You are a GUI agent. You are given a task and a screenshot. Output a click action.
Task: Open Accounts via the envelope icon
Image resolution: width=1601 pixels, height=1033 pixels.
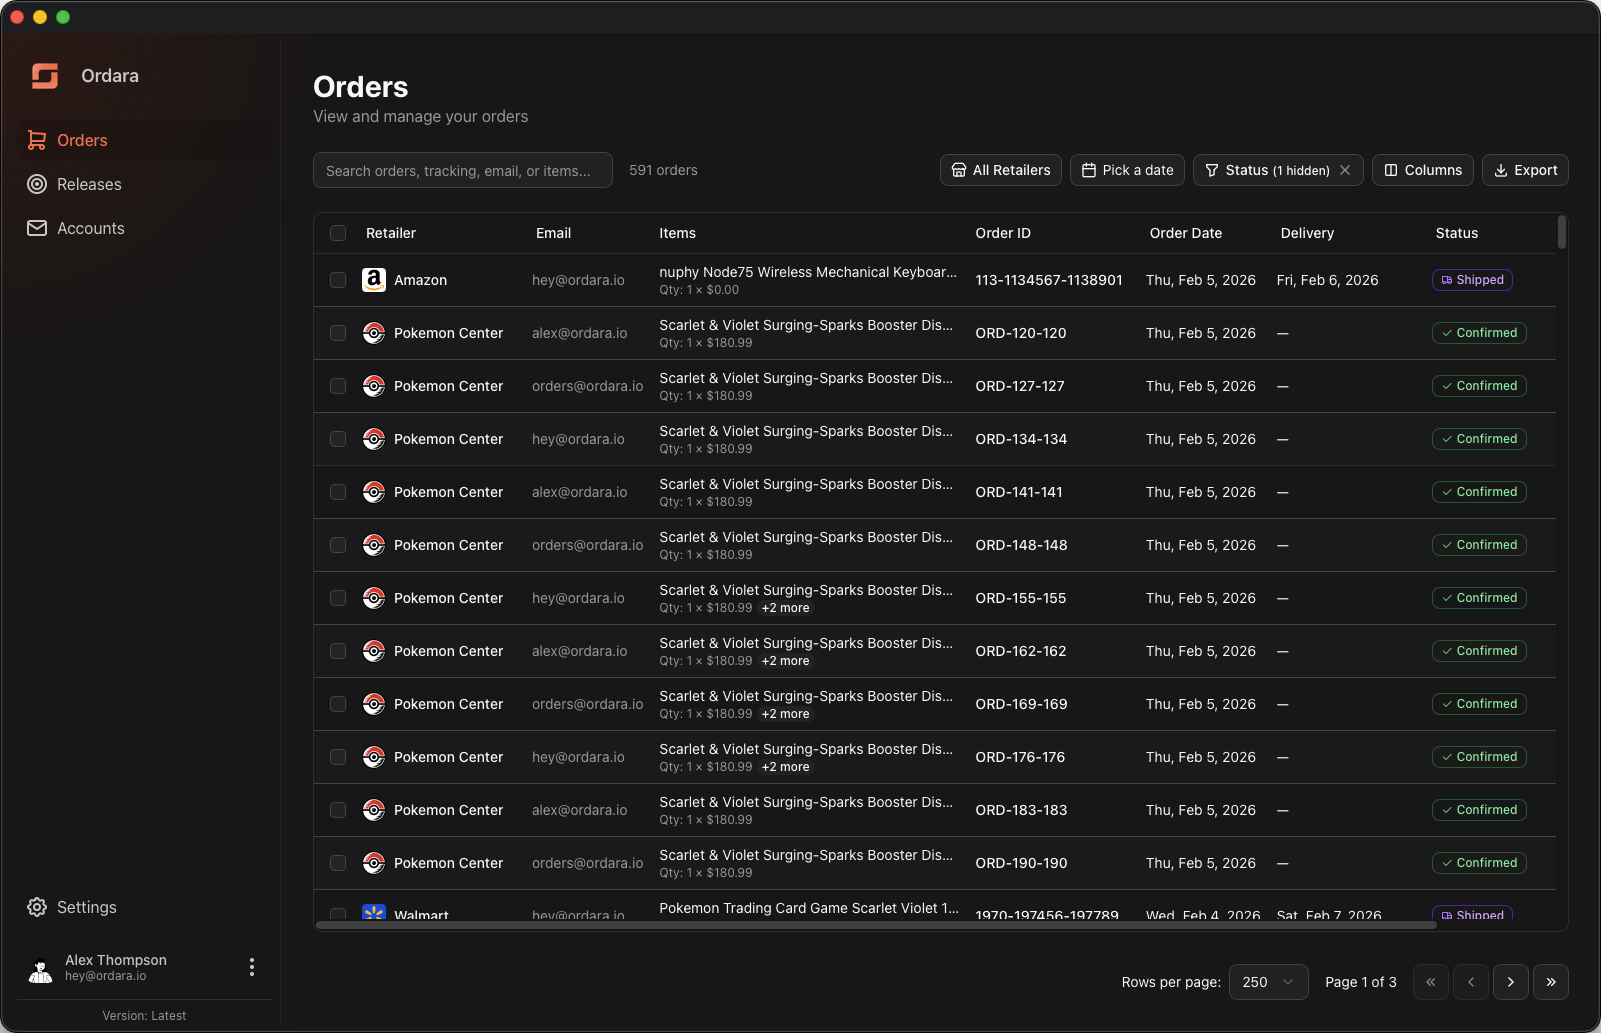[x=36, y=228]
